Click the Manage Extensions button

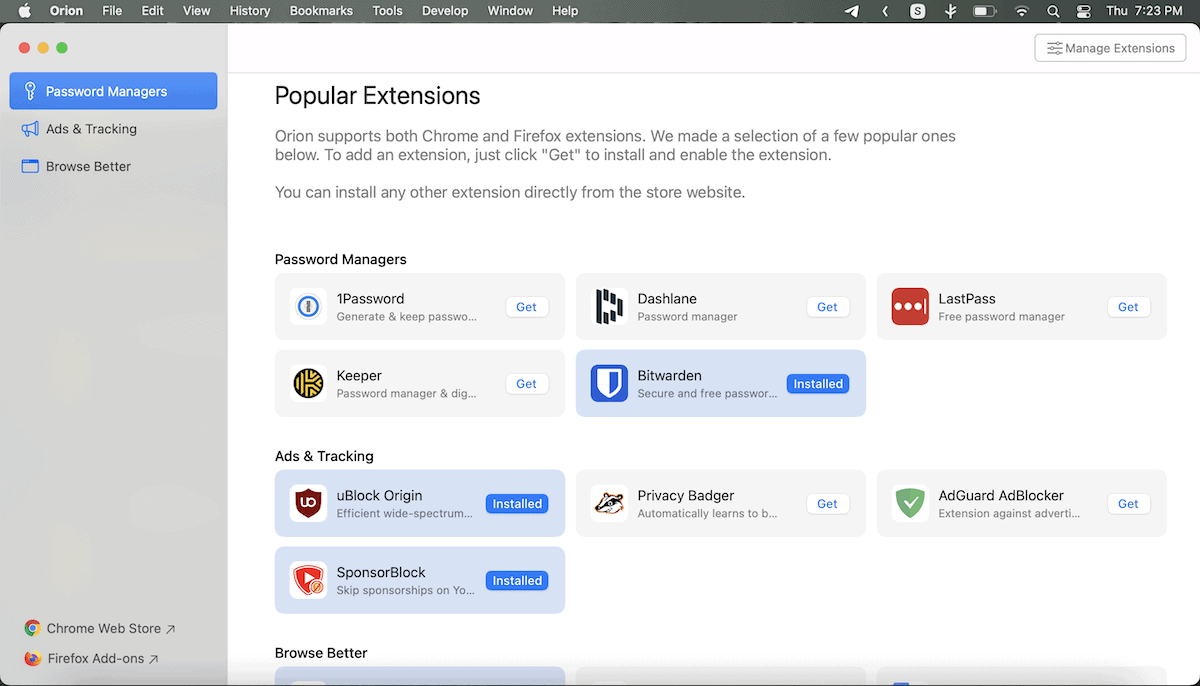tap(1110, 48)
